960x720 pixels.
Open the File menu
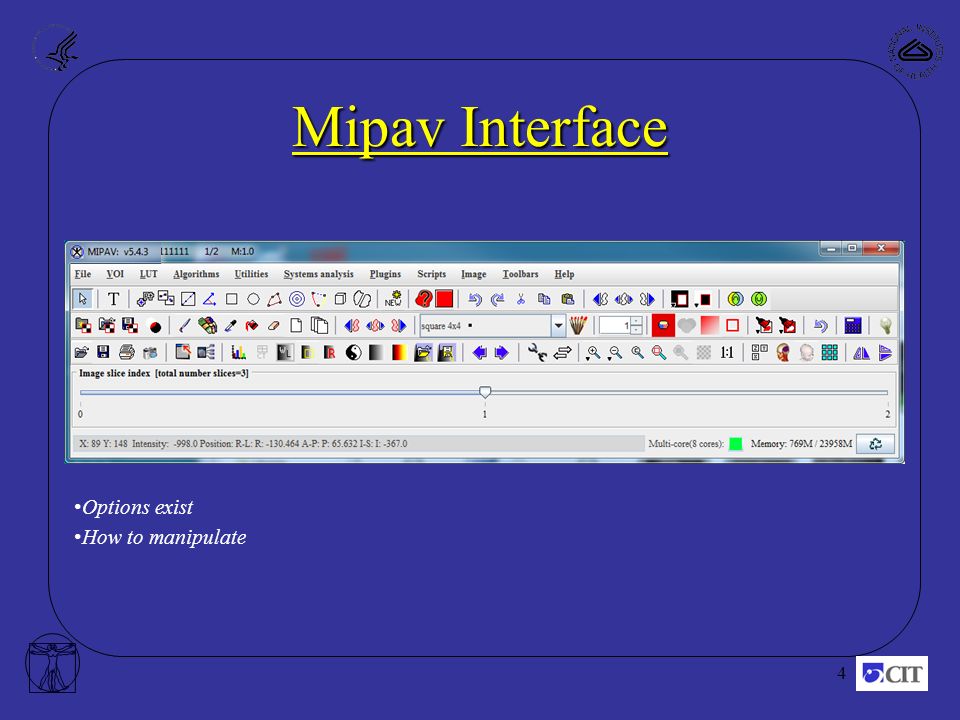click(x=83, y=274)
